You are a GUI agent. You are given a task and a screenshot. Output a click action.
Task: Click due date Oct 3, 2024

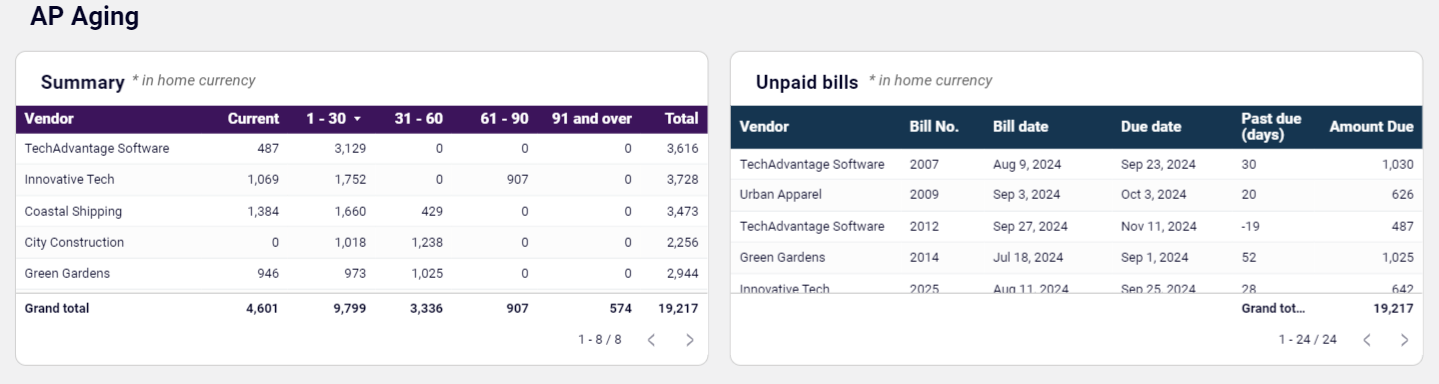pyautogui.click(x=1154, y=195)
